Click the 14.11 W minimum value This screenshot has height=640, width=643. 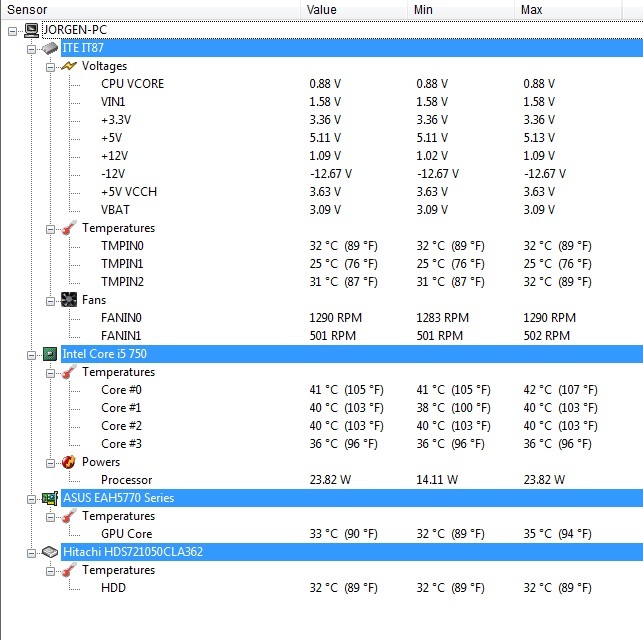[x=437, y=480]
